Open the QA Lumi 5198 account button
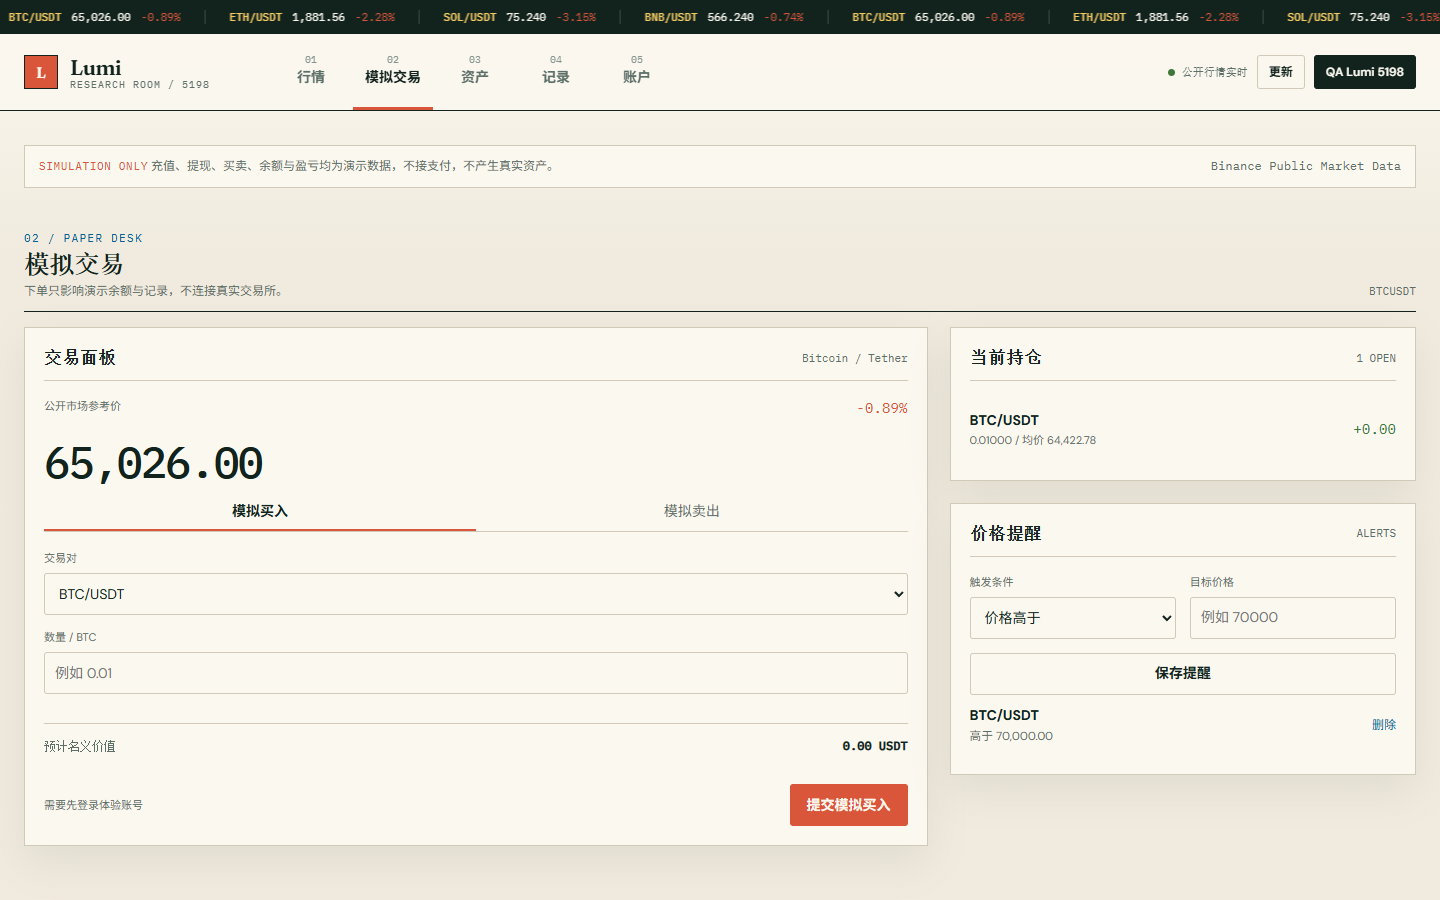The image size is (1440, 900). [x=1365, y=72]
